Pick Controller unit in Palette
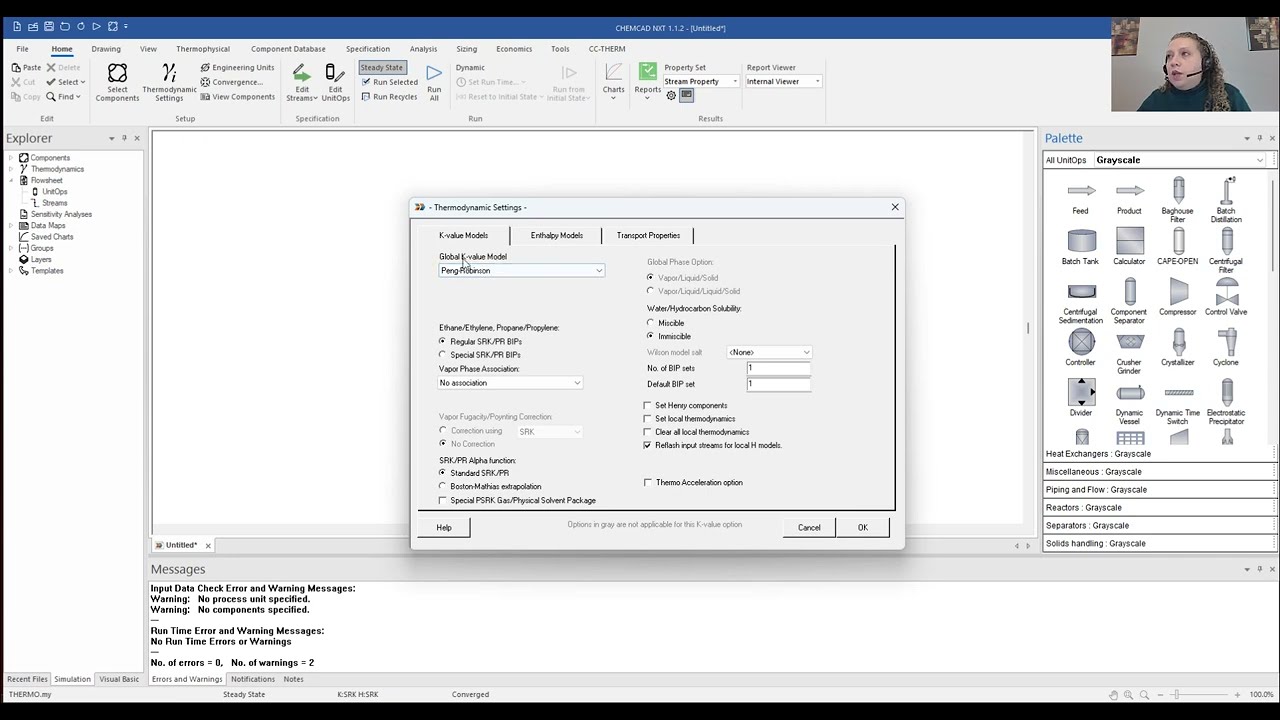The height and width of the screenshot is (720, 1280). point(1080,348)
